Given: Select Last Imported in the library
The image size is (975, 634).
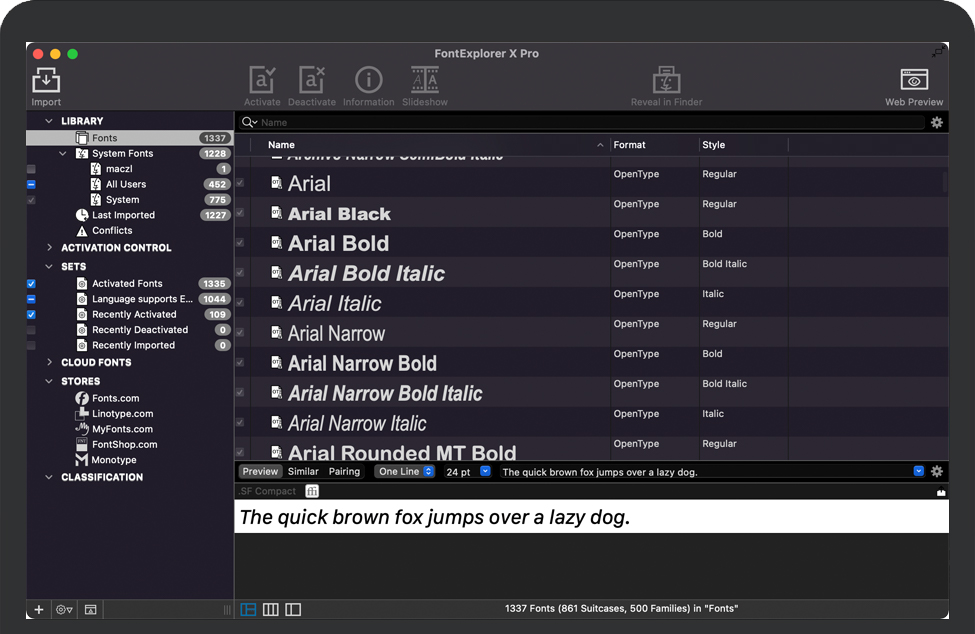Looking at the screenshot, I should click(x=123, y=215).
